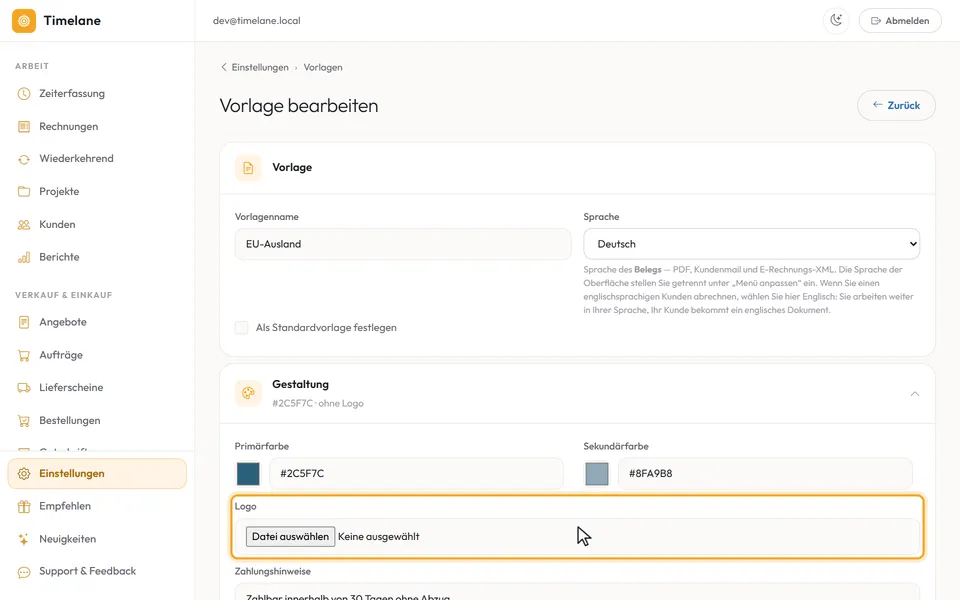Follow the Einstellungen breadcrumb link

tap(260, 67)
